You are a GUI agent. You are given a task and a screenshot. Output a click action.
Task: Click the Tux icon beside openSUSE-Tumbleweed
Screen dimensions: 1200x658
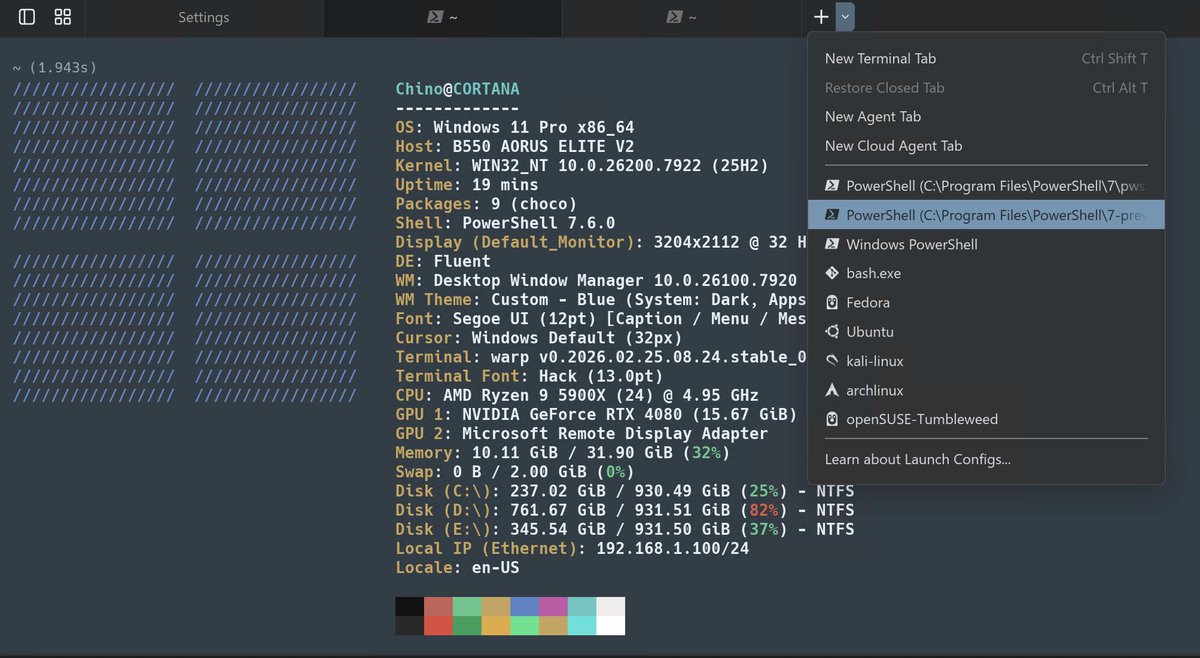click(x=832, y=419)
